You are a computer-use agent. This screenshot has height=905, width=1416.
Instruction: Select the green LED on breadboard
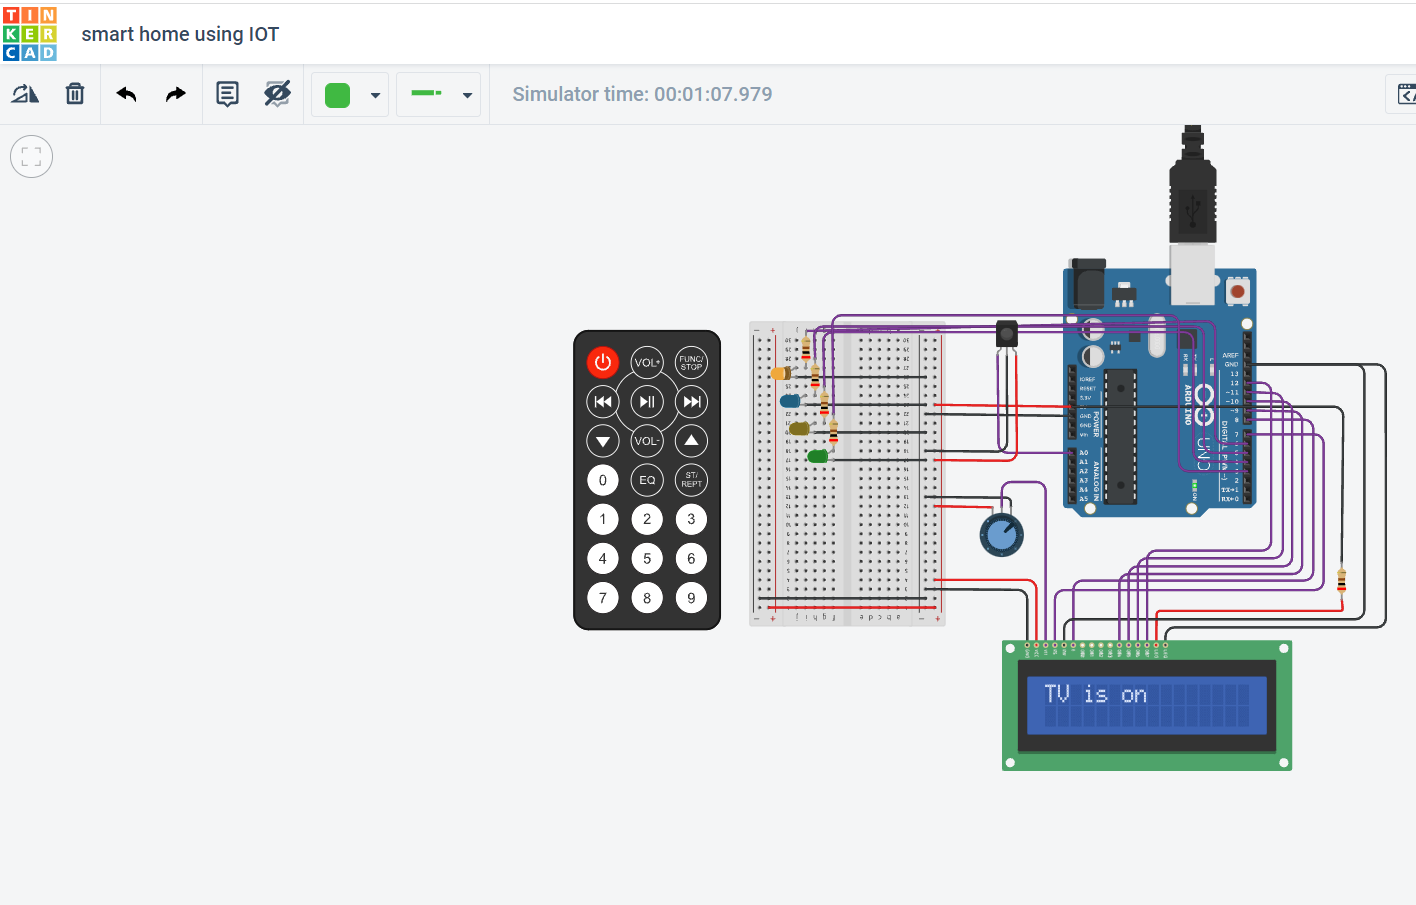pos(818,456)
